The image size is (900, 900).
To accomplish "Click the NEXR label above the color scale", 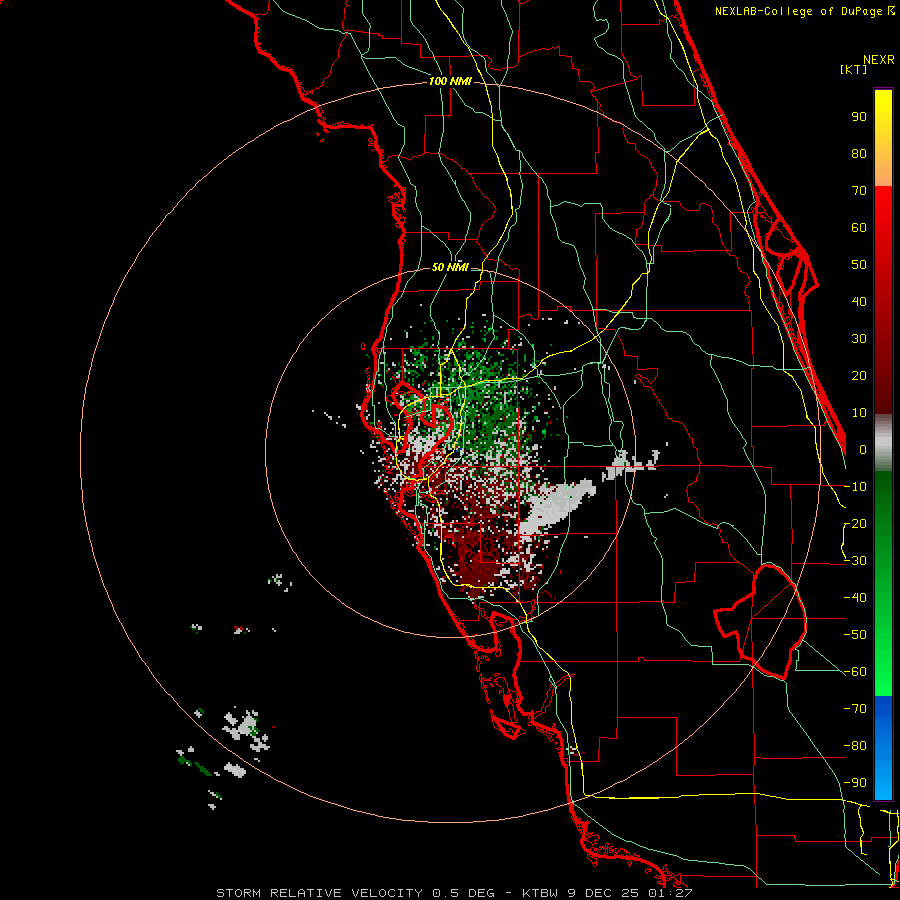I will [879, 60].
